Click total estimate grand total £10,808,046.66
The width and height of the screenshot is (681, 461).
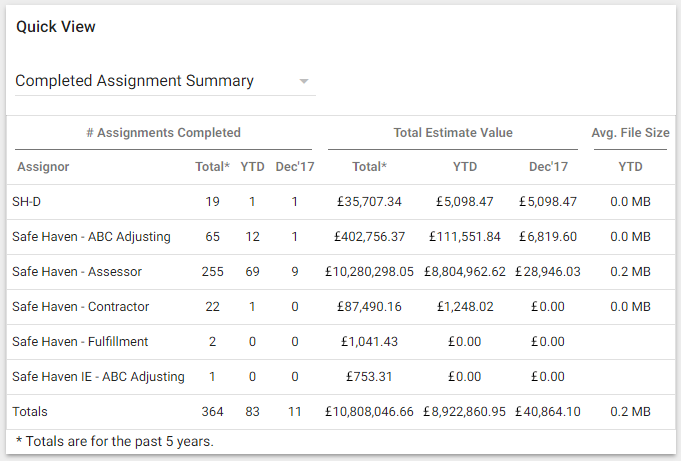click(369, 411)
